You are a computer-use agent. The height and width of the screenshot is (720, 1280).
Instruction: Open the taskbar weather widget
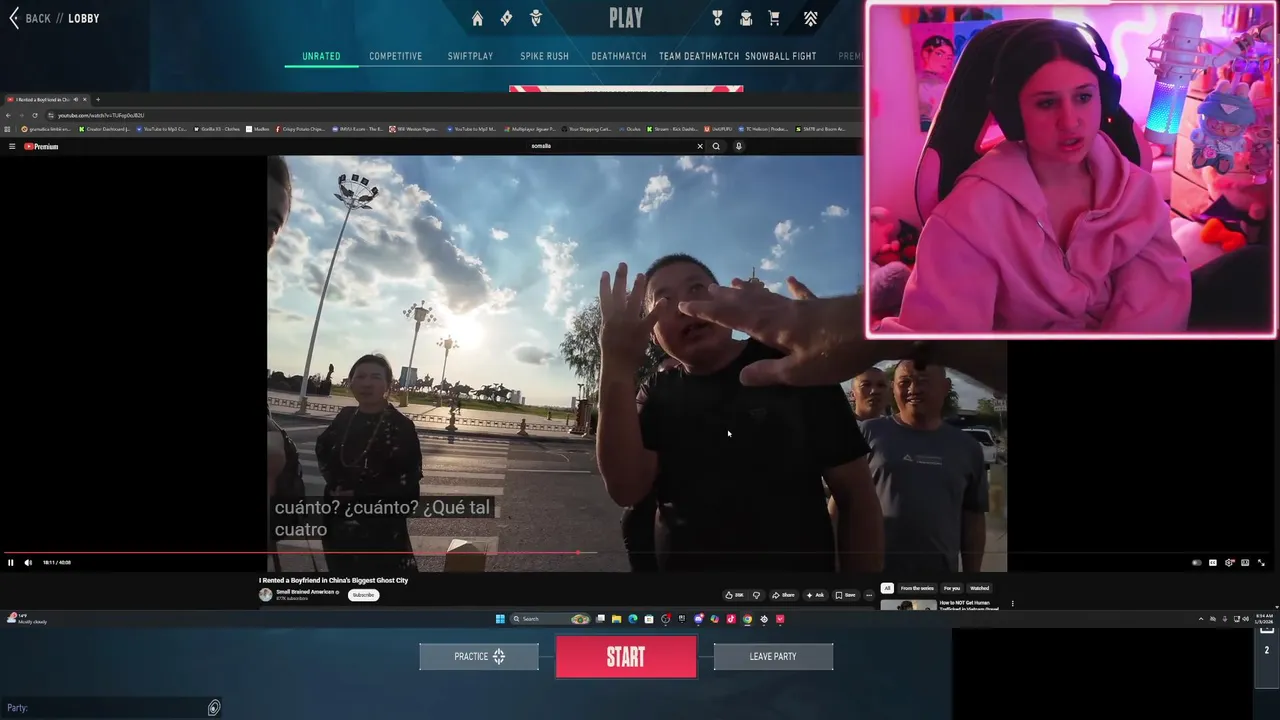(27, 619)
